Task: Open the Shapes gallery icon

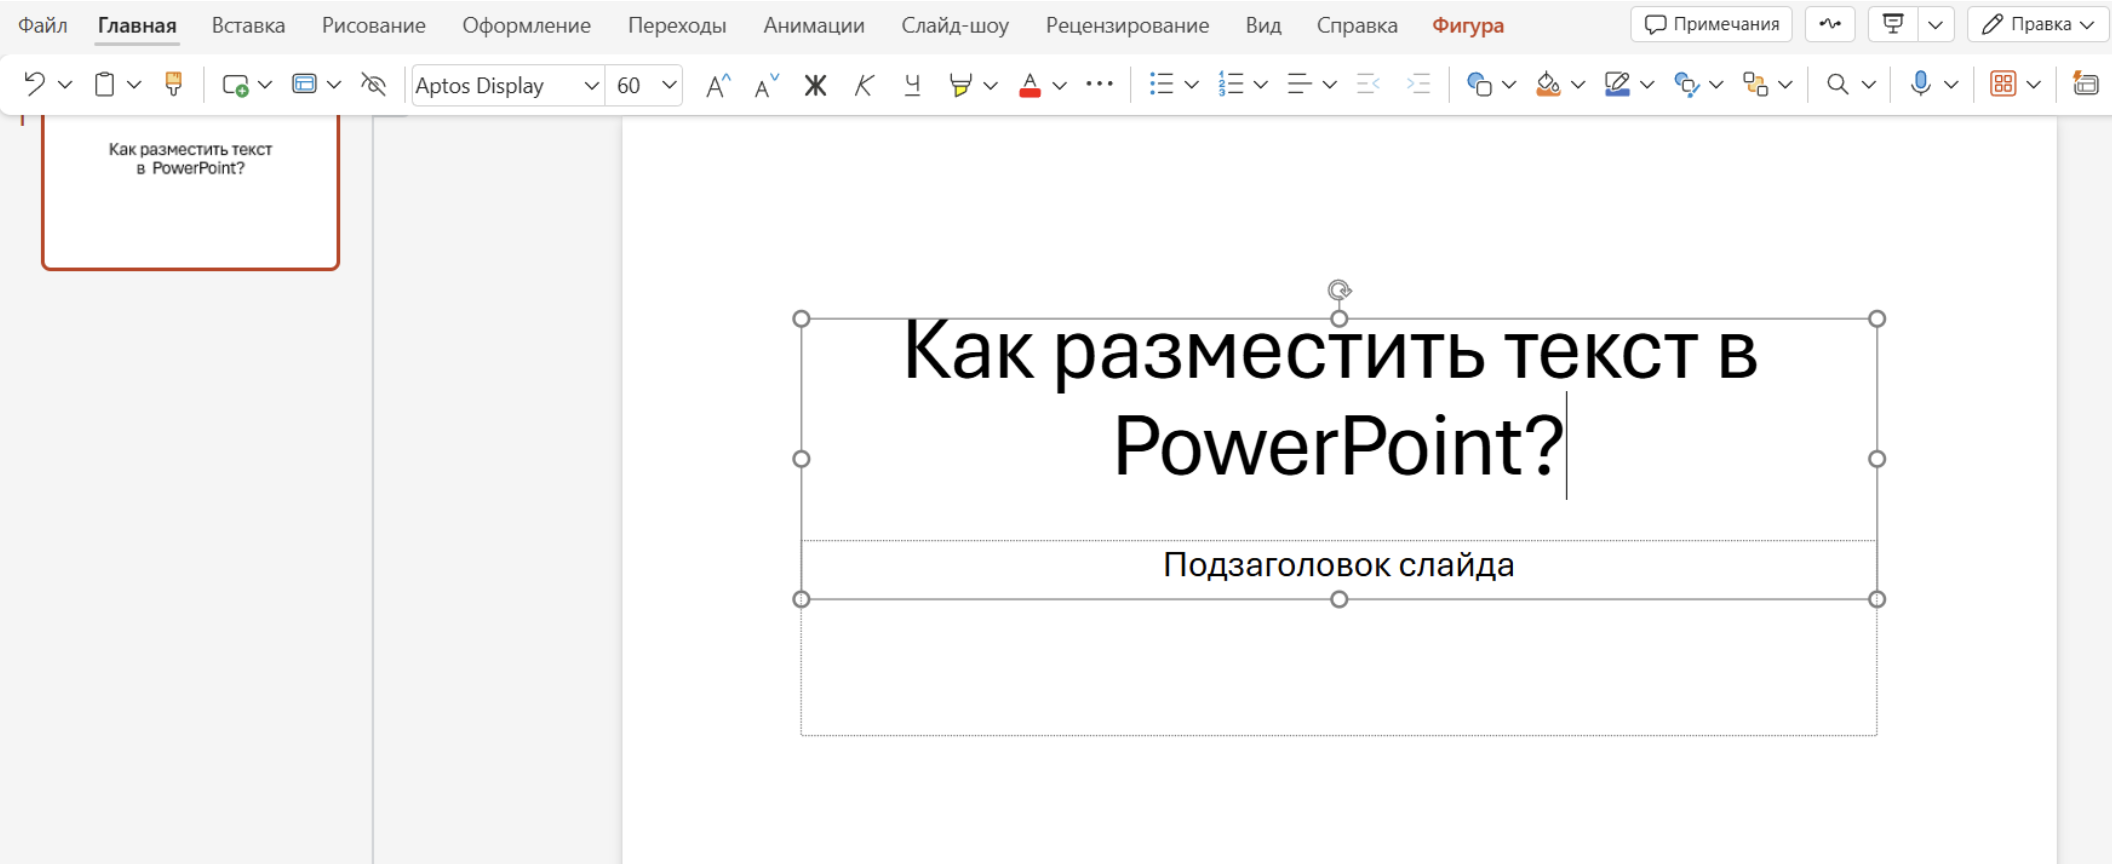Action: click(x=1479, y=85)
